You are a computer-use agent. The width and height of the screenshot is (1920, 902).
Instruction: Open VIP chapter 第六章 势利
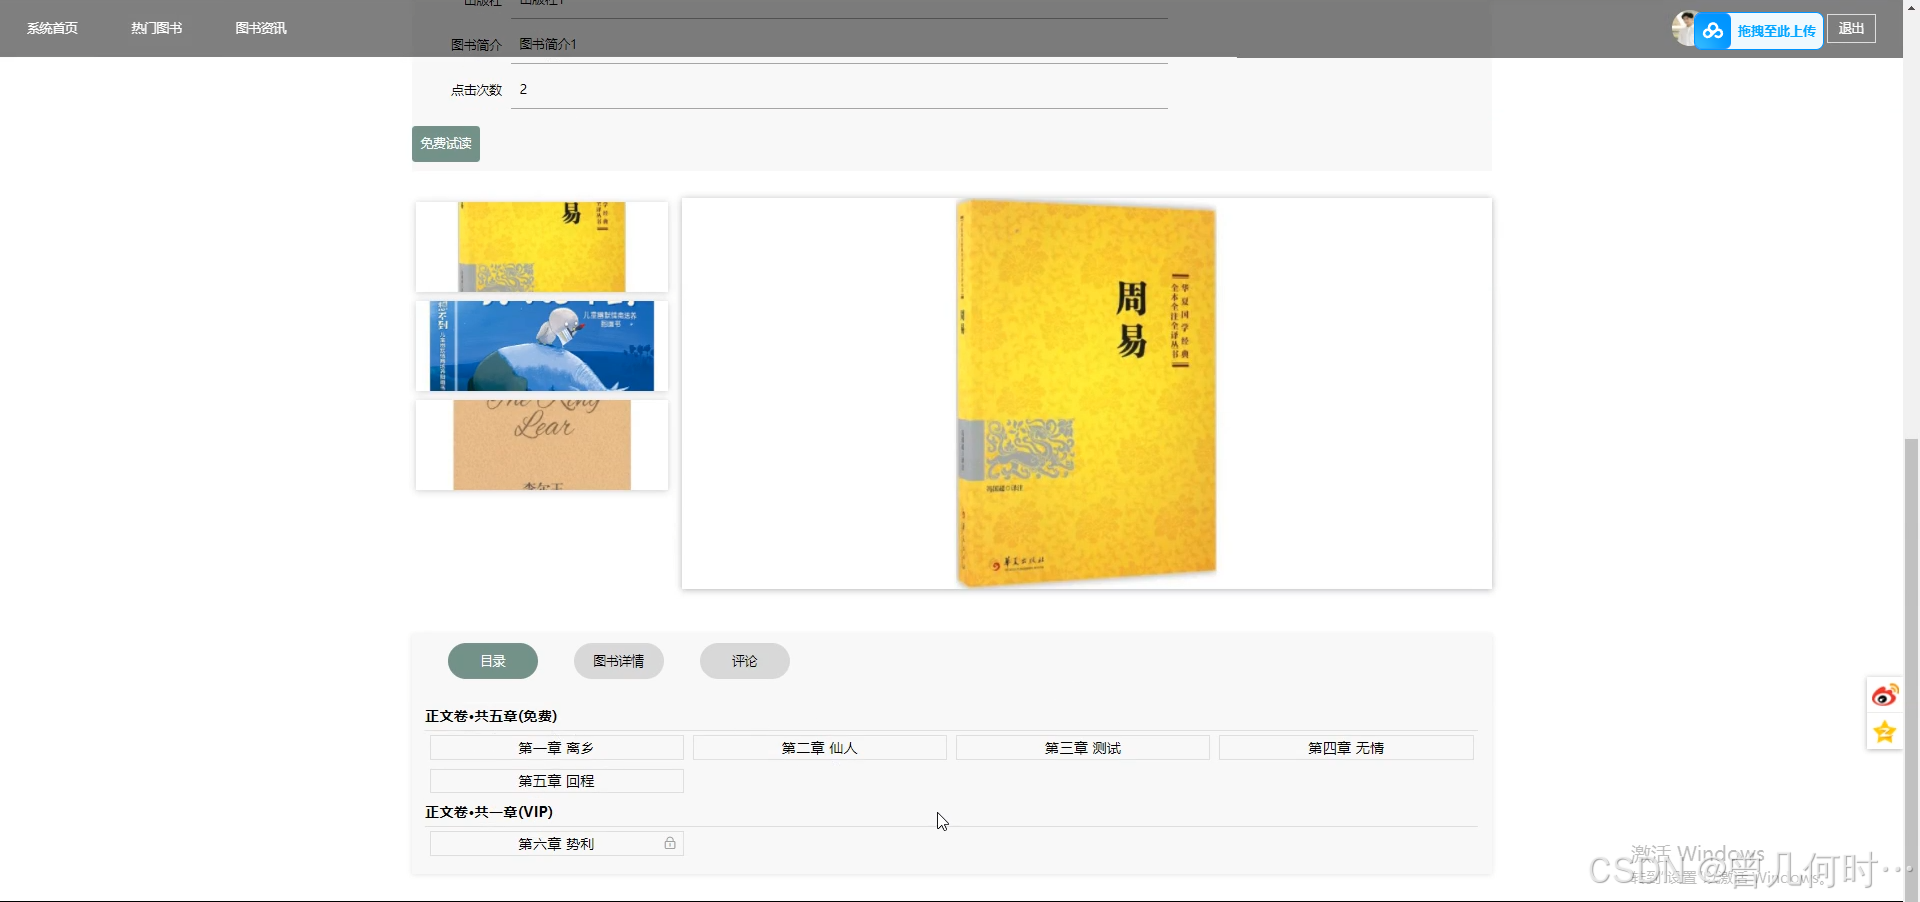557,844
